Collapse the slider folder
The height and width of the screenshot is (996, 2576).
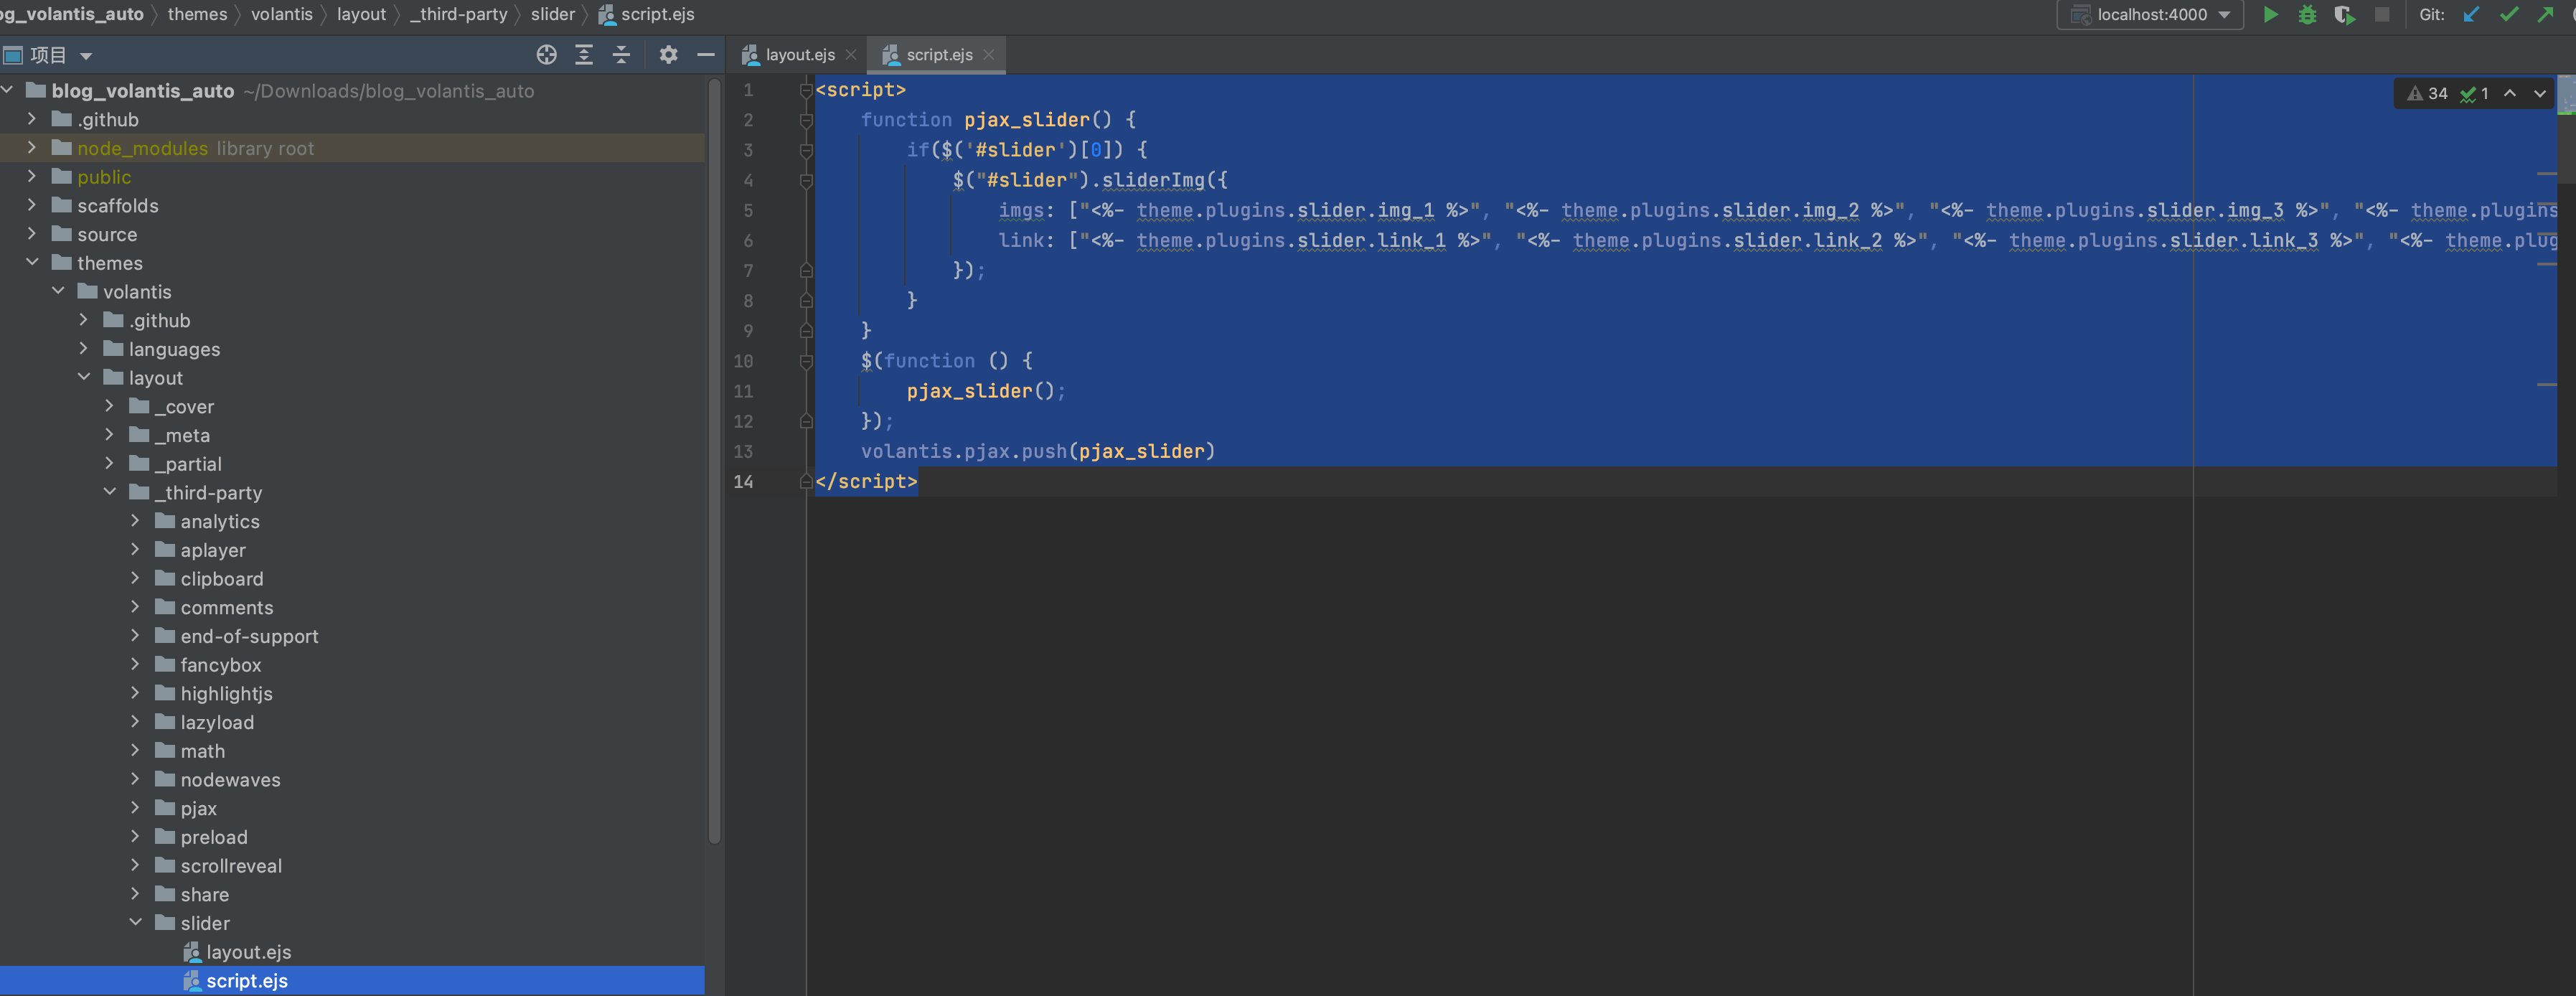coord(135,922)
